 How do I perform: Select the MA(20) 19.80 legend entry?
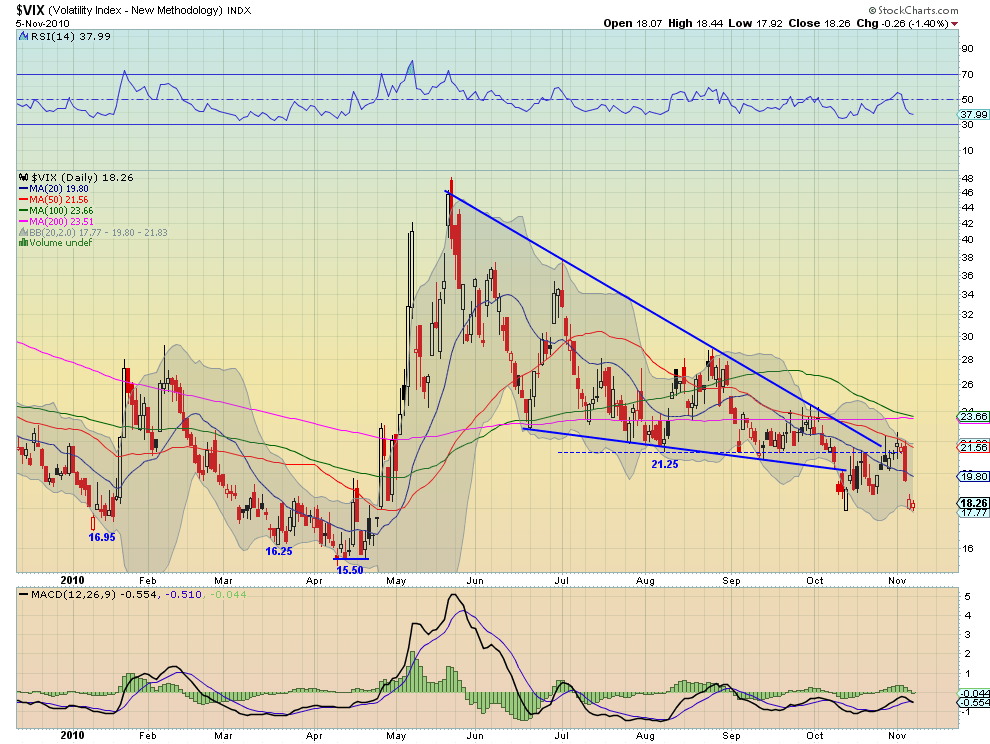pos(54,188)
